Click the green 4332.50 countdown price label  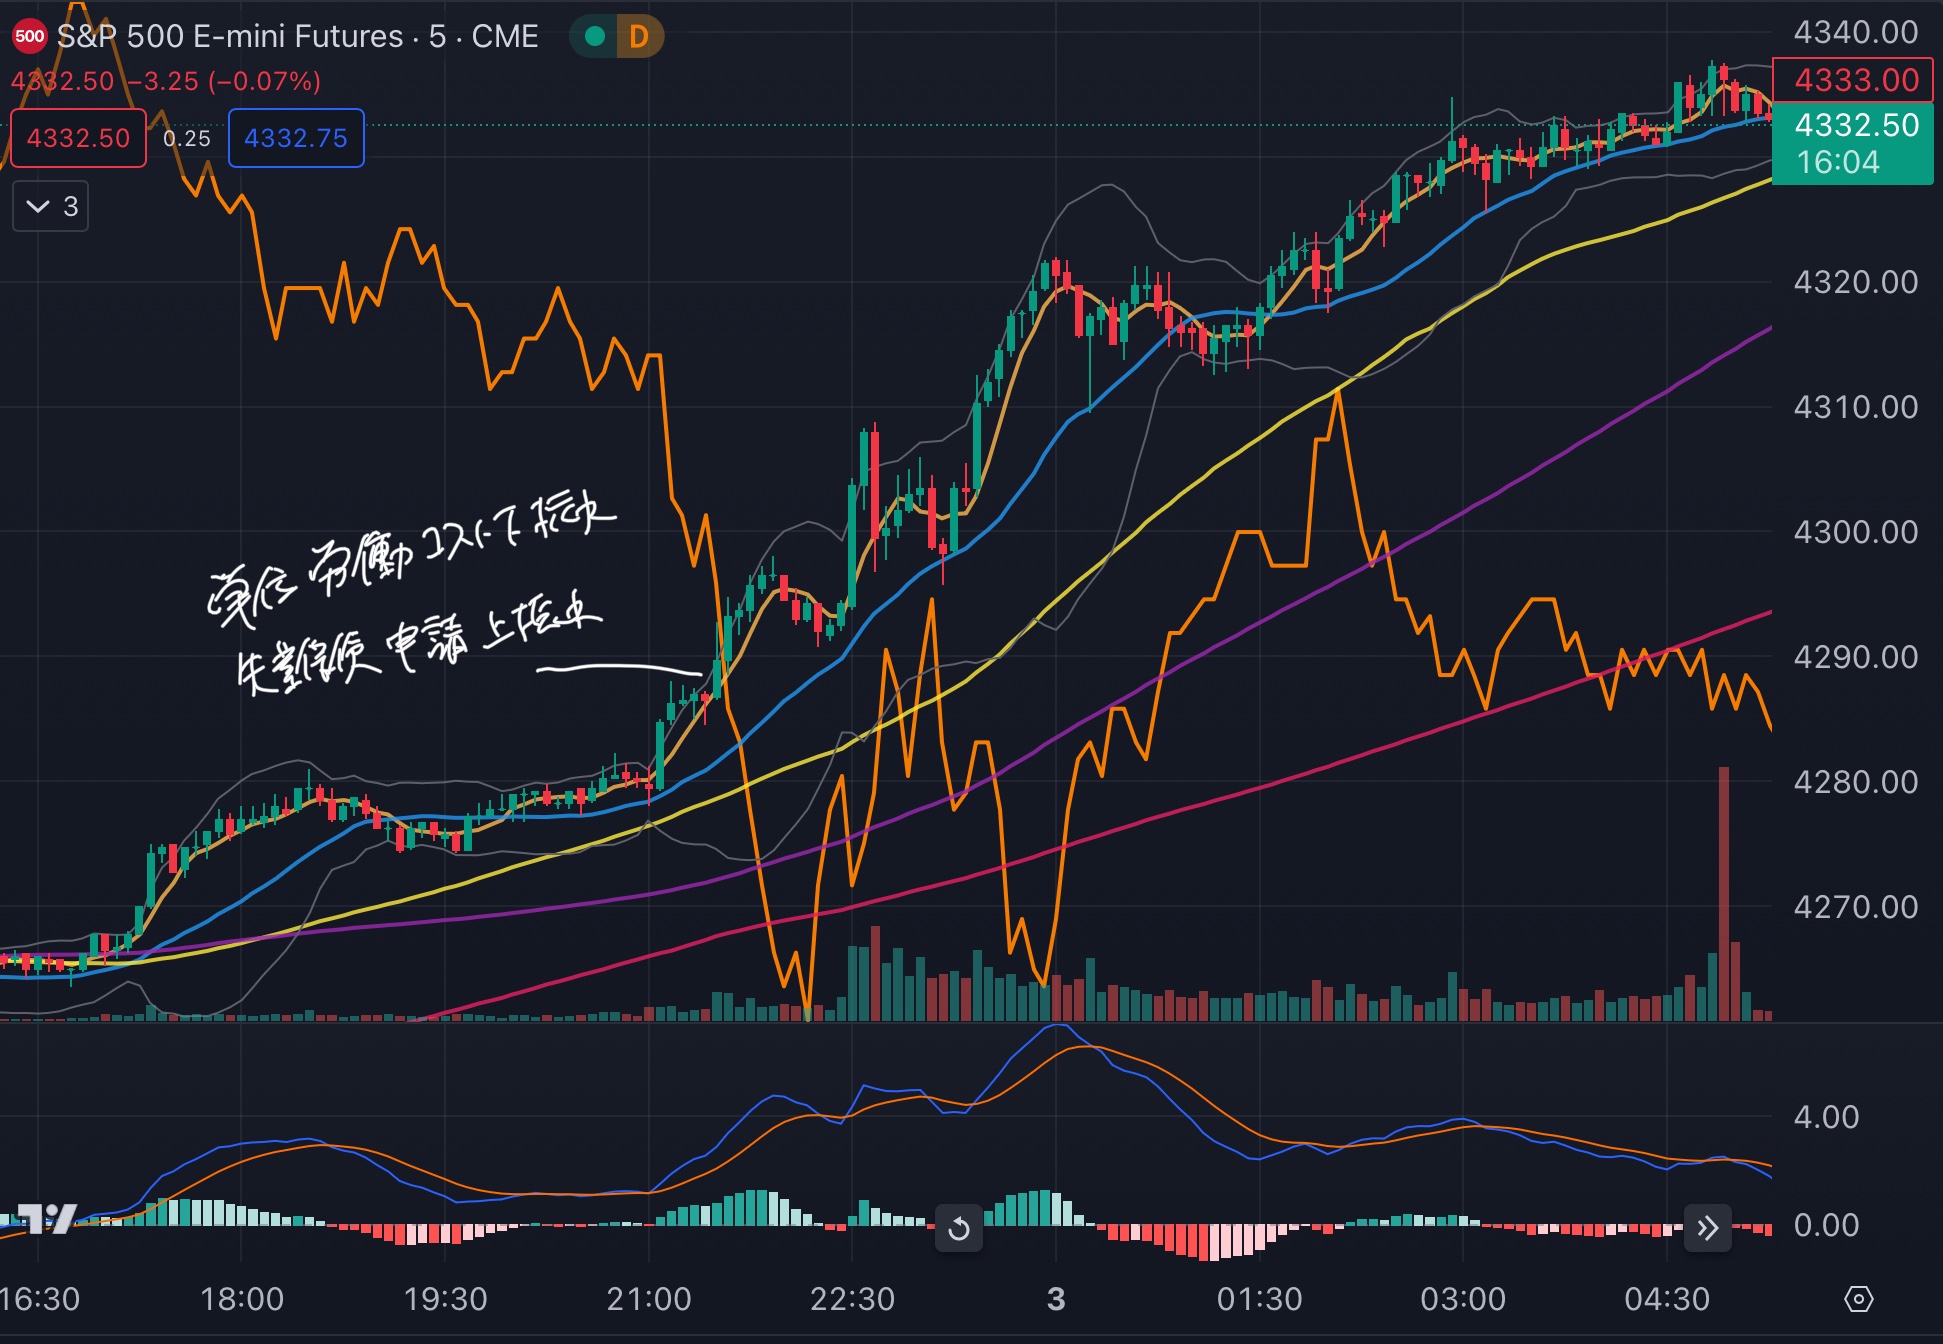[x=1852, y=143]
